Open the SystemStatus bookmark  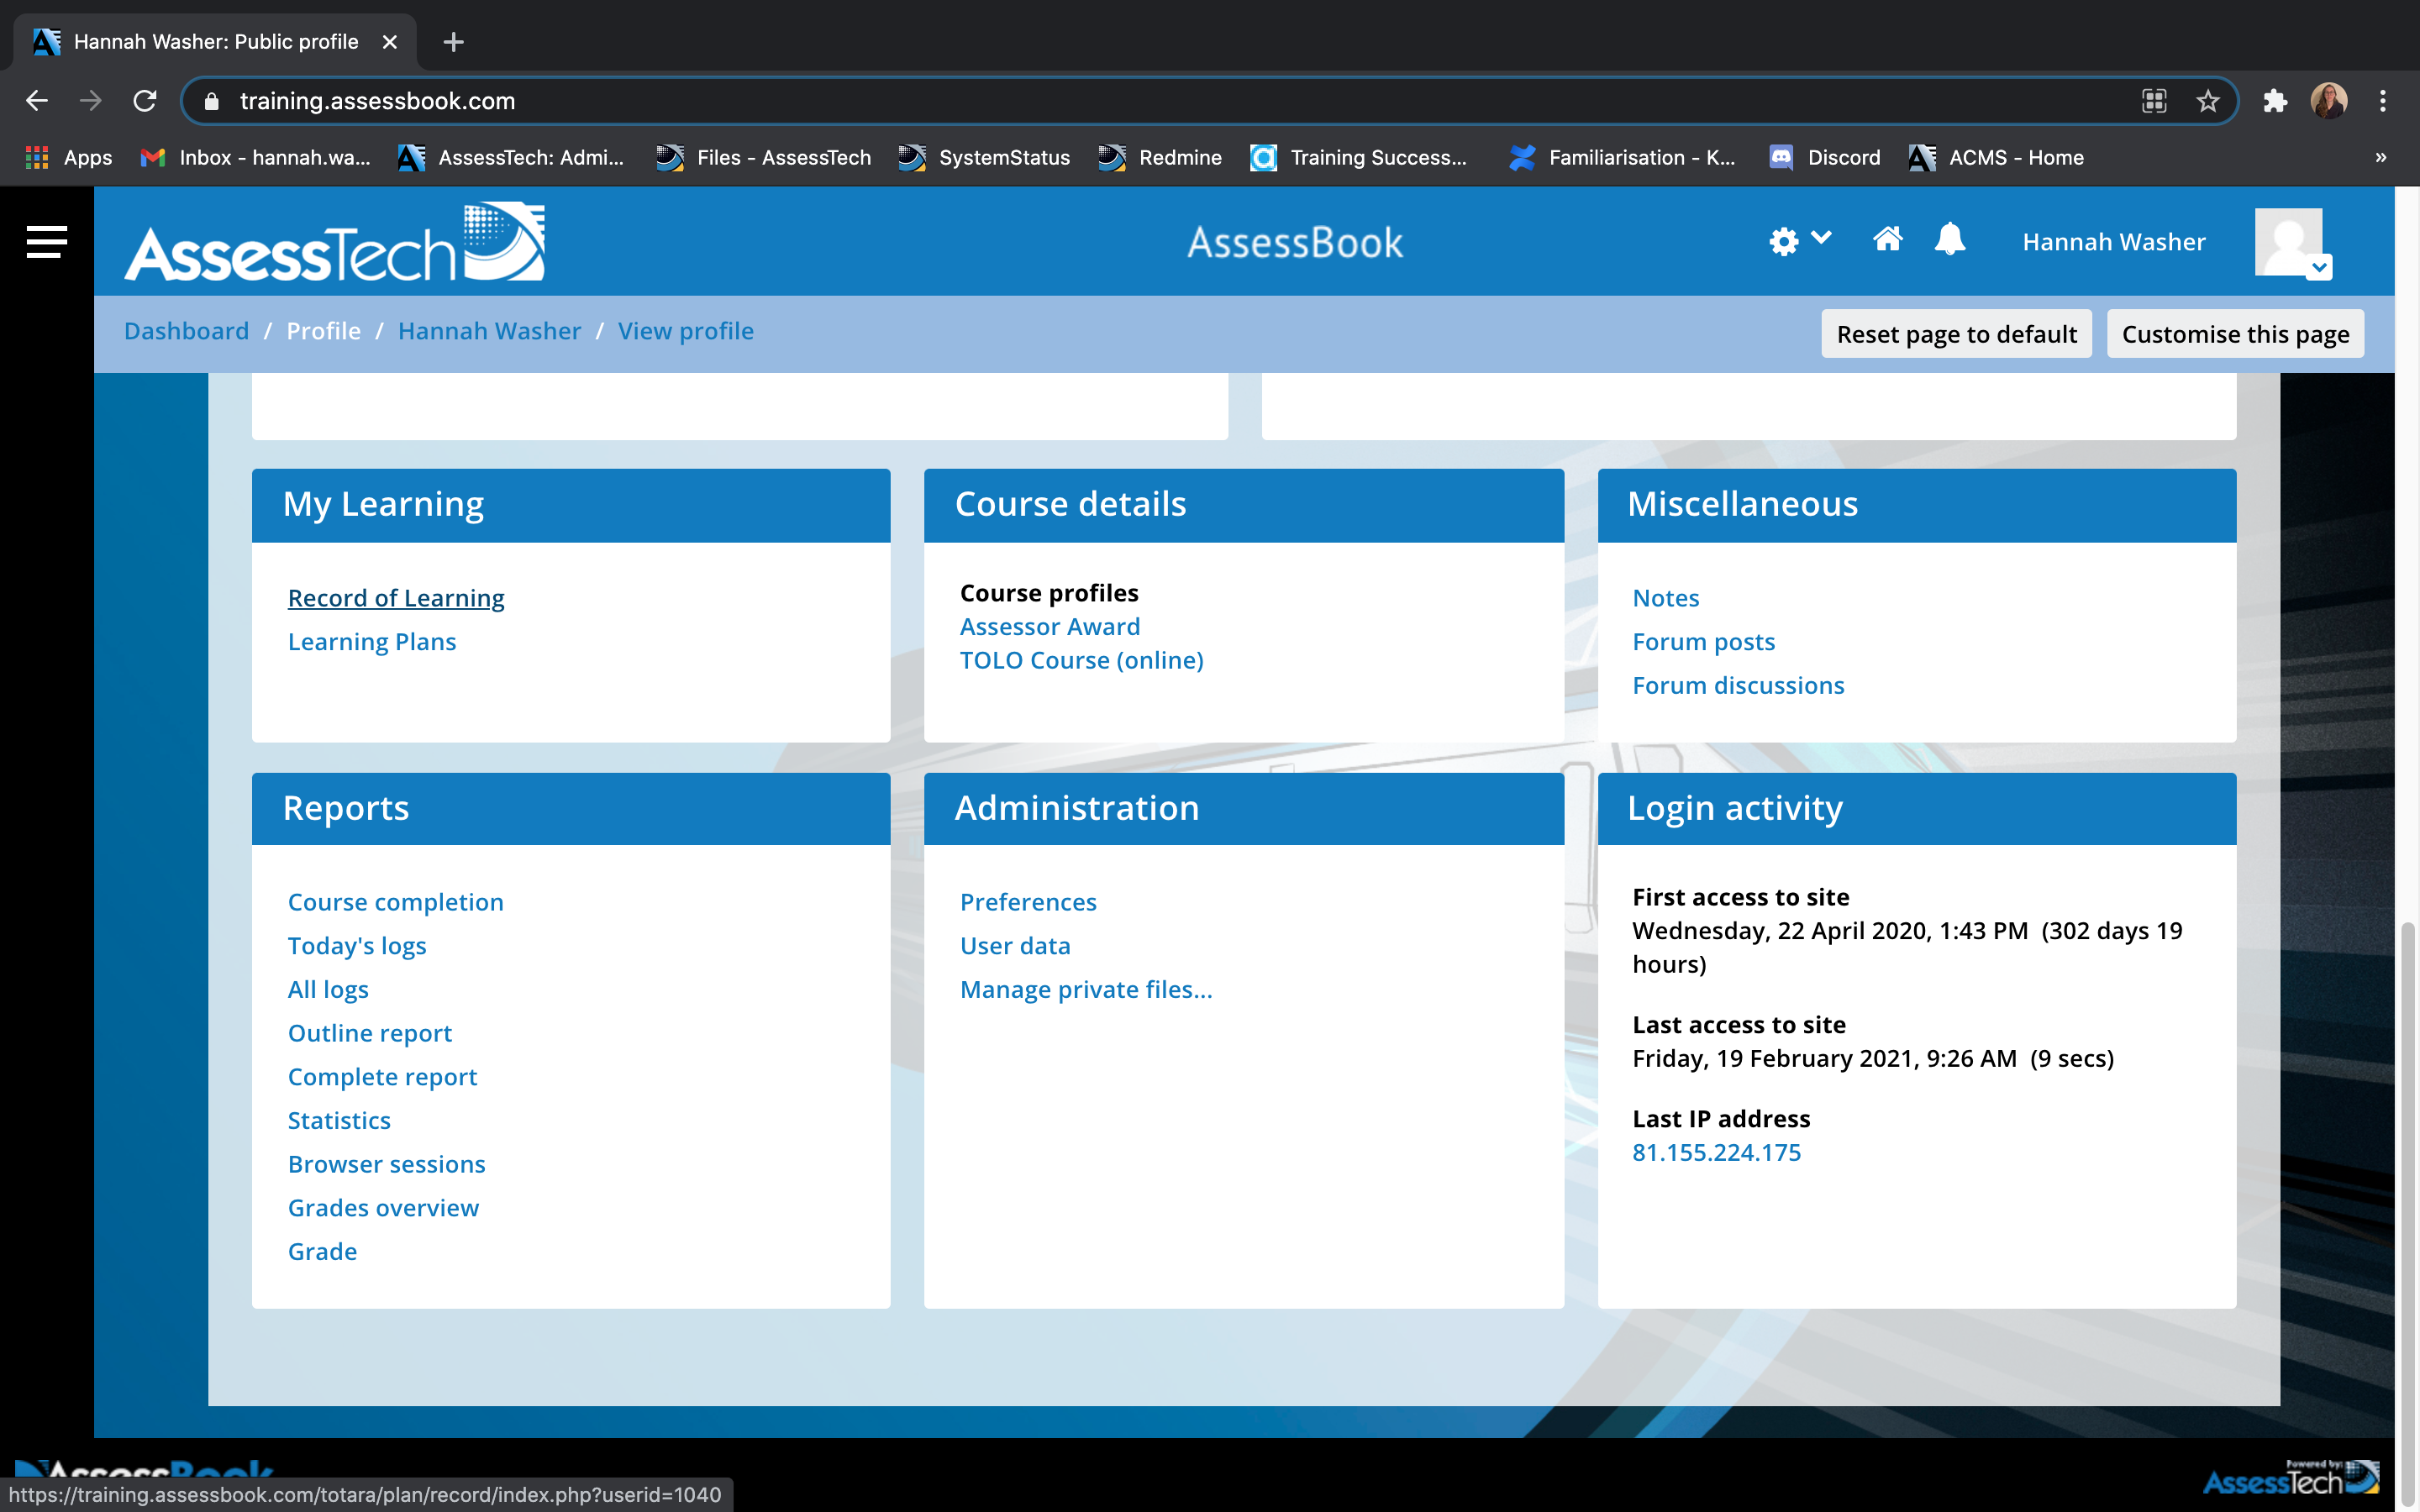pos(984,158)
